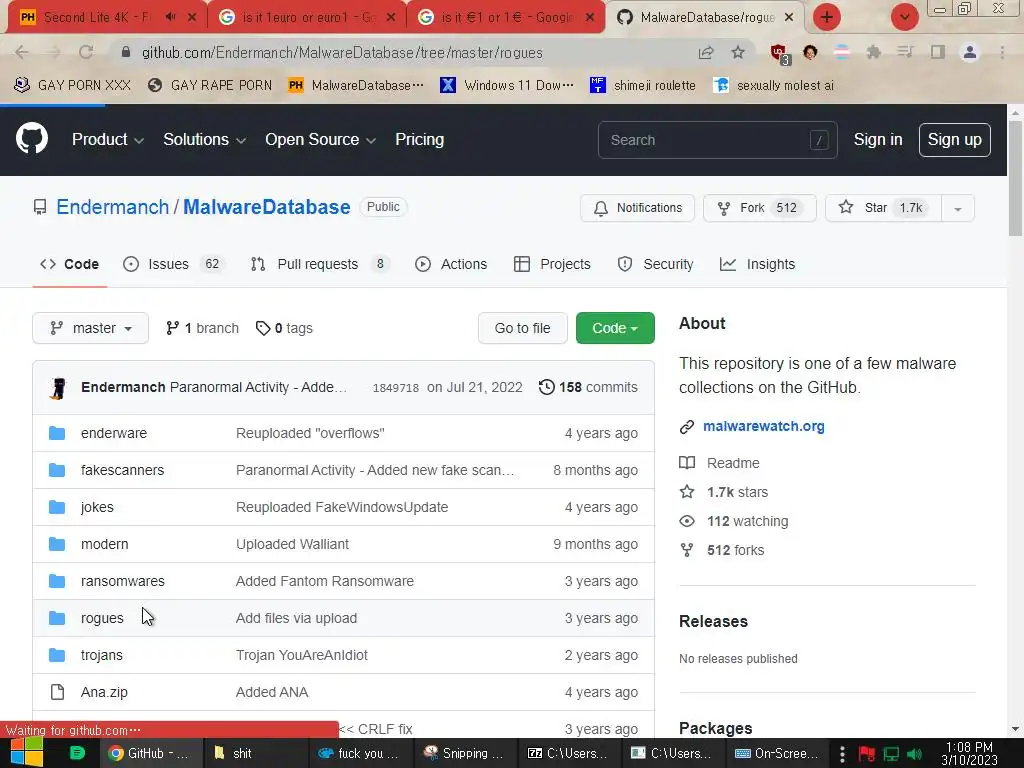Viewport: 1024px width, 768px height.
Task: View the 1 branch link
Action: 202,328
